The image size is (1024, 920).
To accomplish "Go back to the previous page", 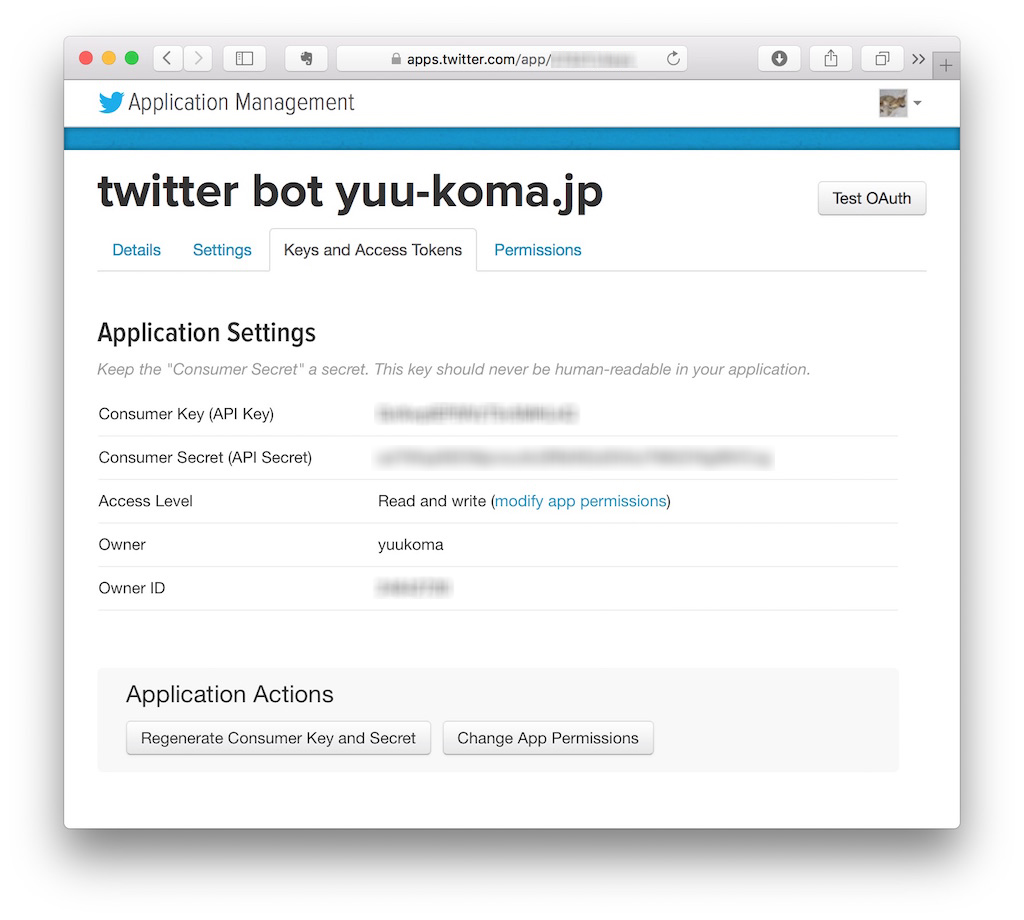I will [167, 58].
